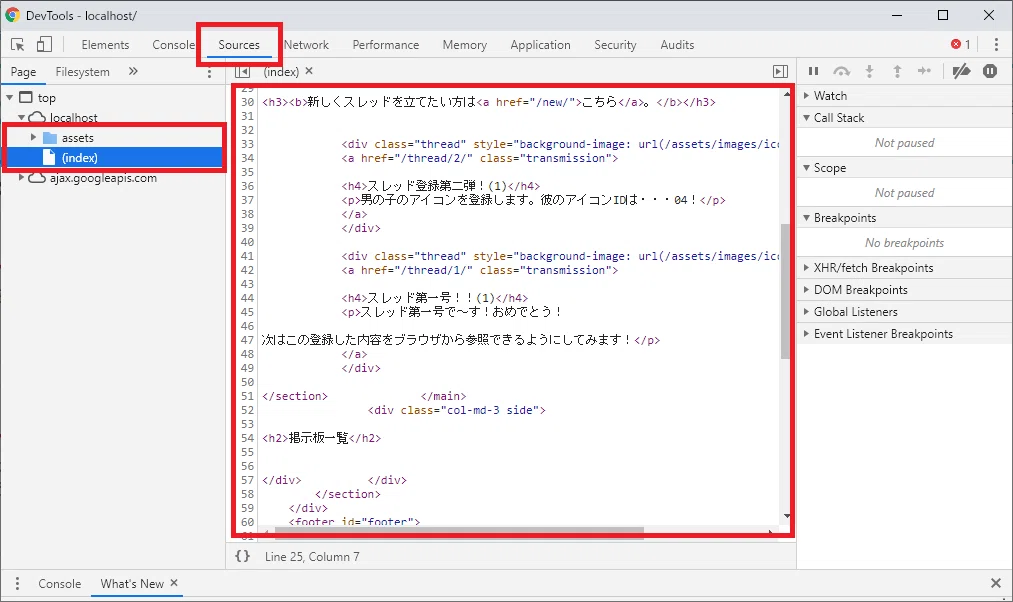1013x602 pixels.
Task: Open the Security tab
Action: coord(615,45)
